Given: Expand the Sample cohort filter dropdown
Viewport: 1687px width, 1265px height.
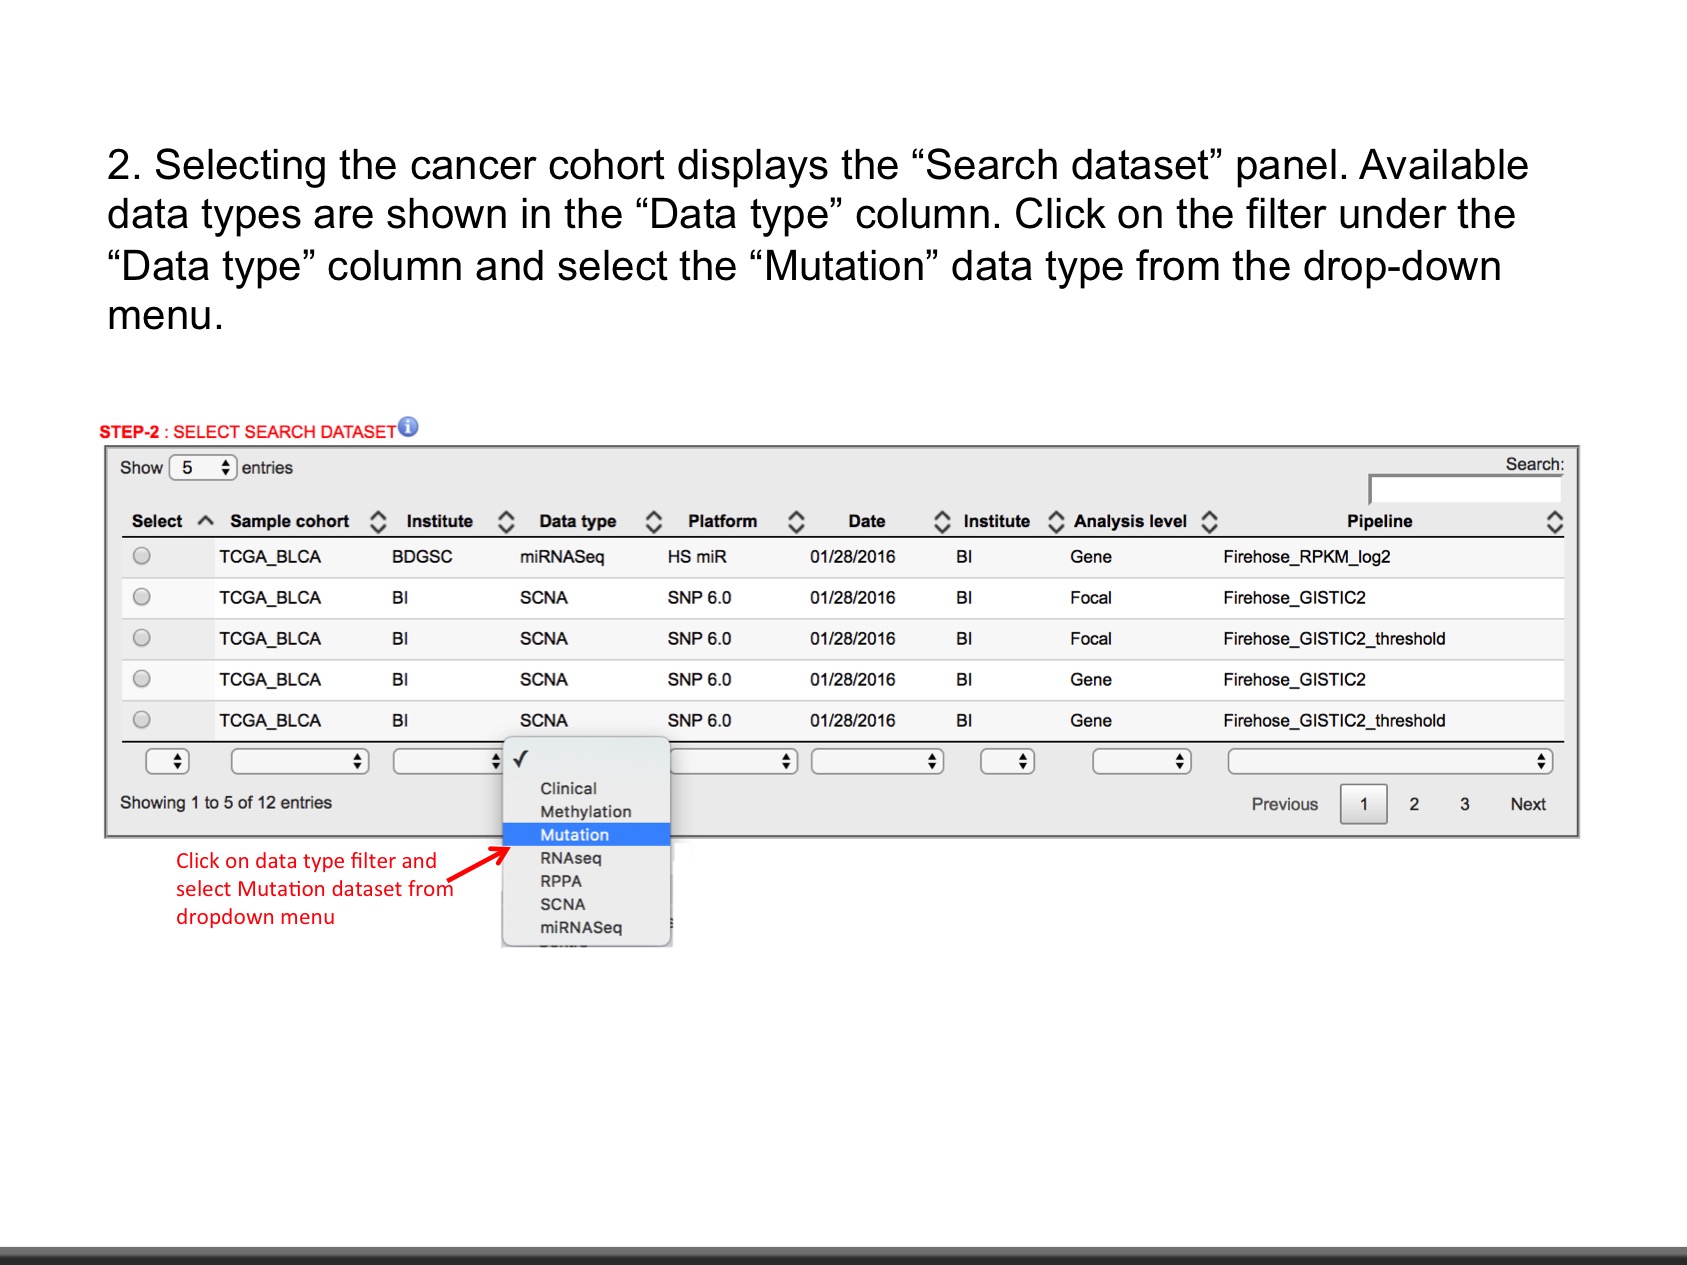Looking at the screenshot, I should (x=299, y=762).
